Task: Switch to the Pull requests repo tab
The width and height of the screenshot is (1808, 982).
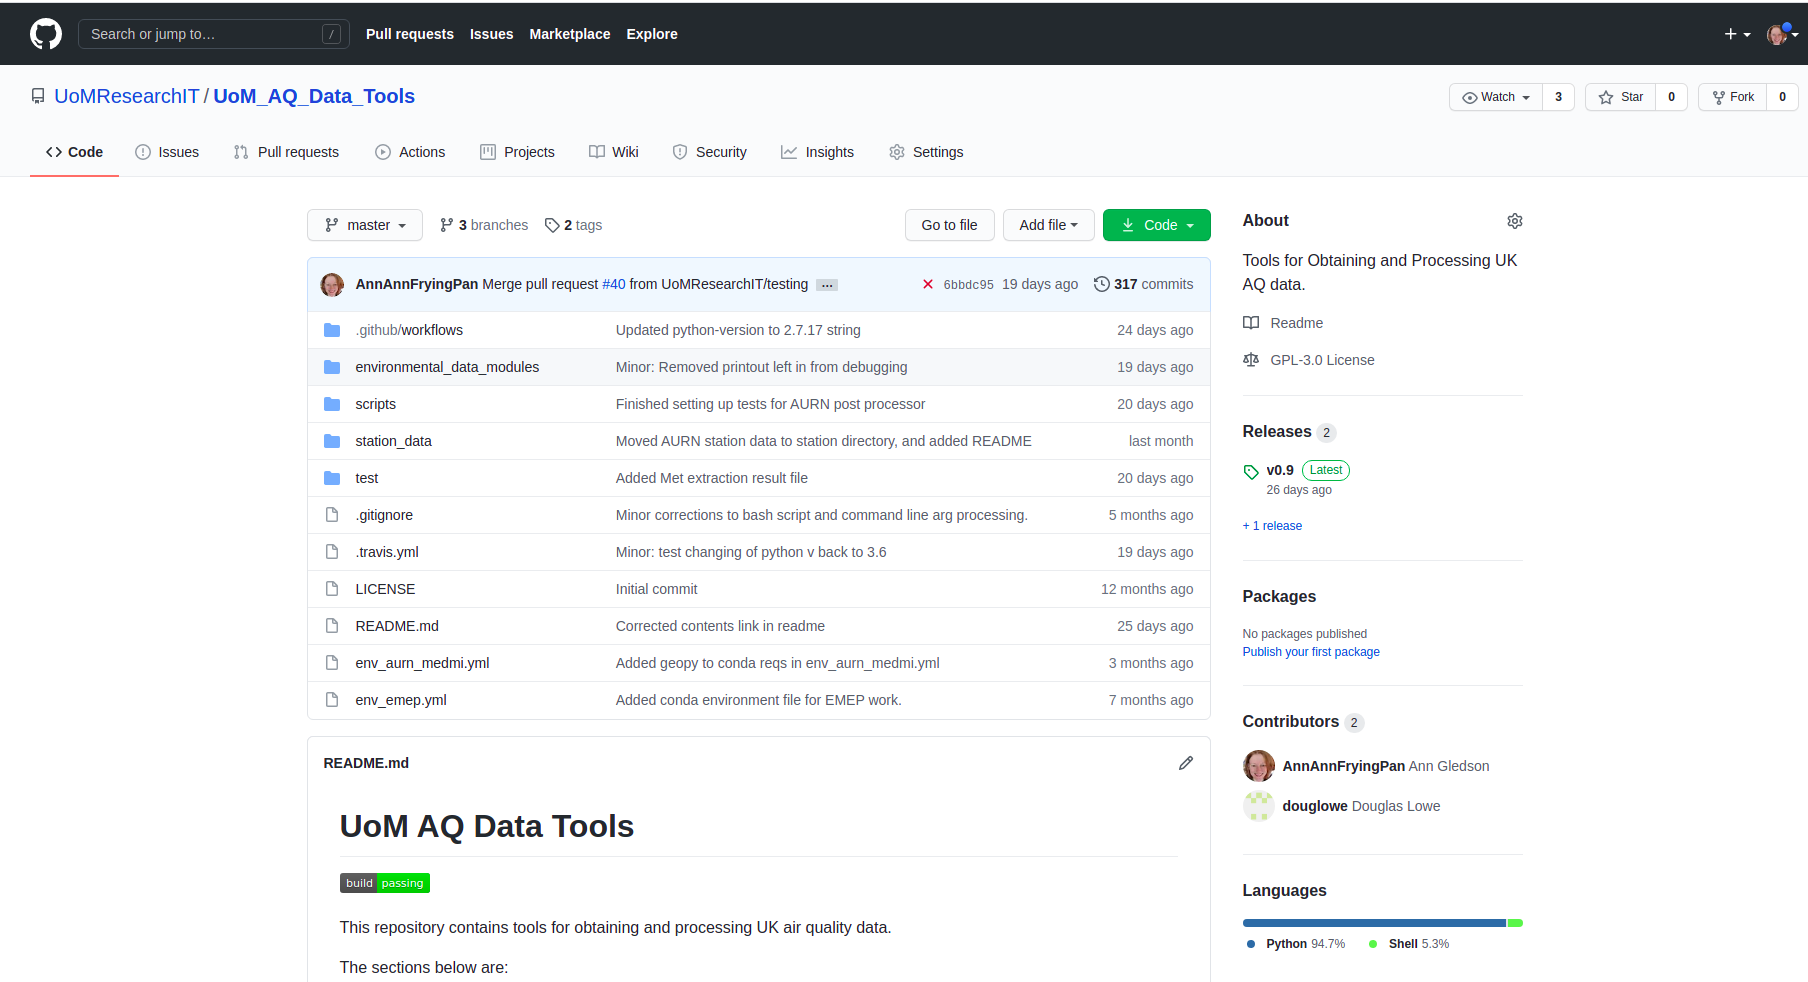Action: point(286,152)
